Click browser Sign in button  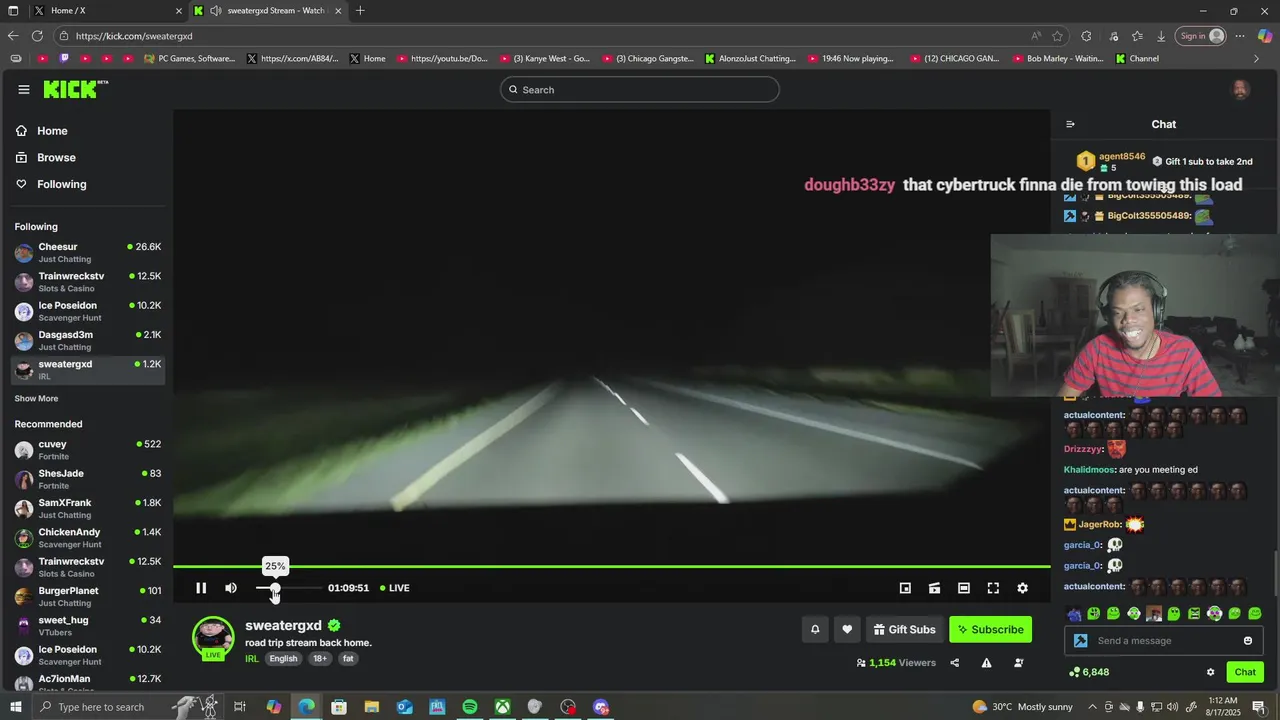[1200, 36]
